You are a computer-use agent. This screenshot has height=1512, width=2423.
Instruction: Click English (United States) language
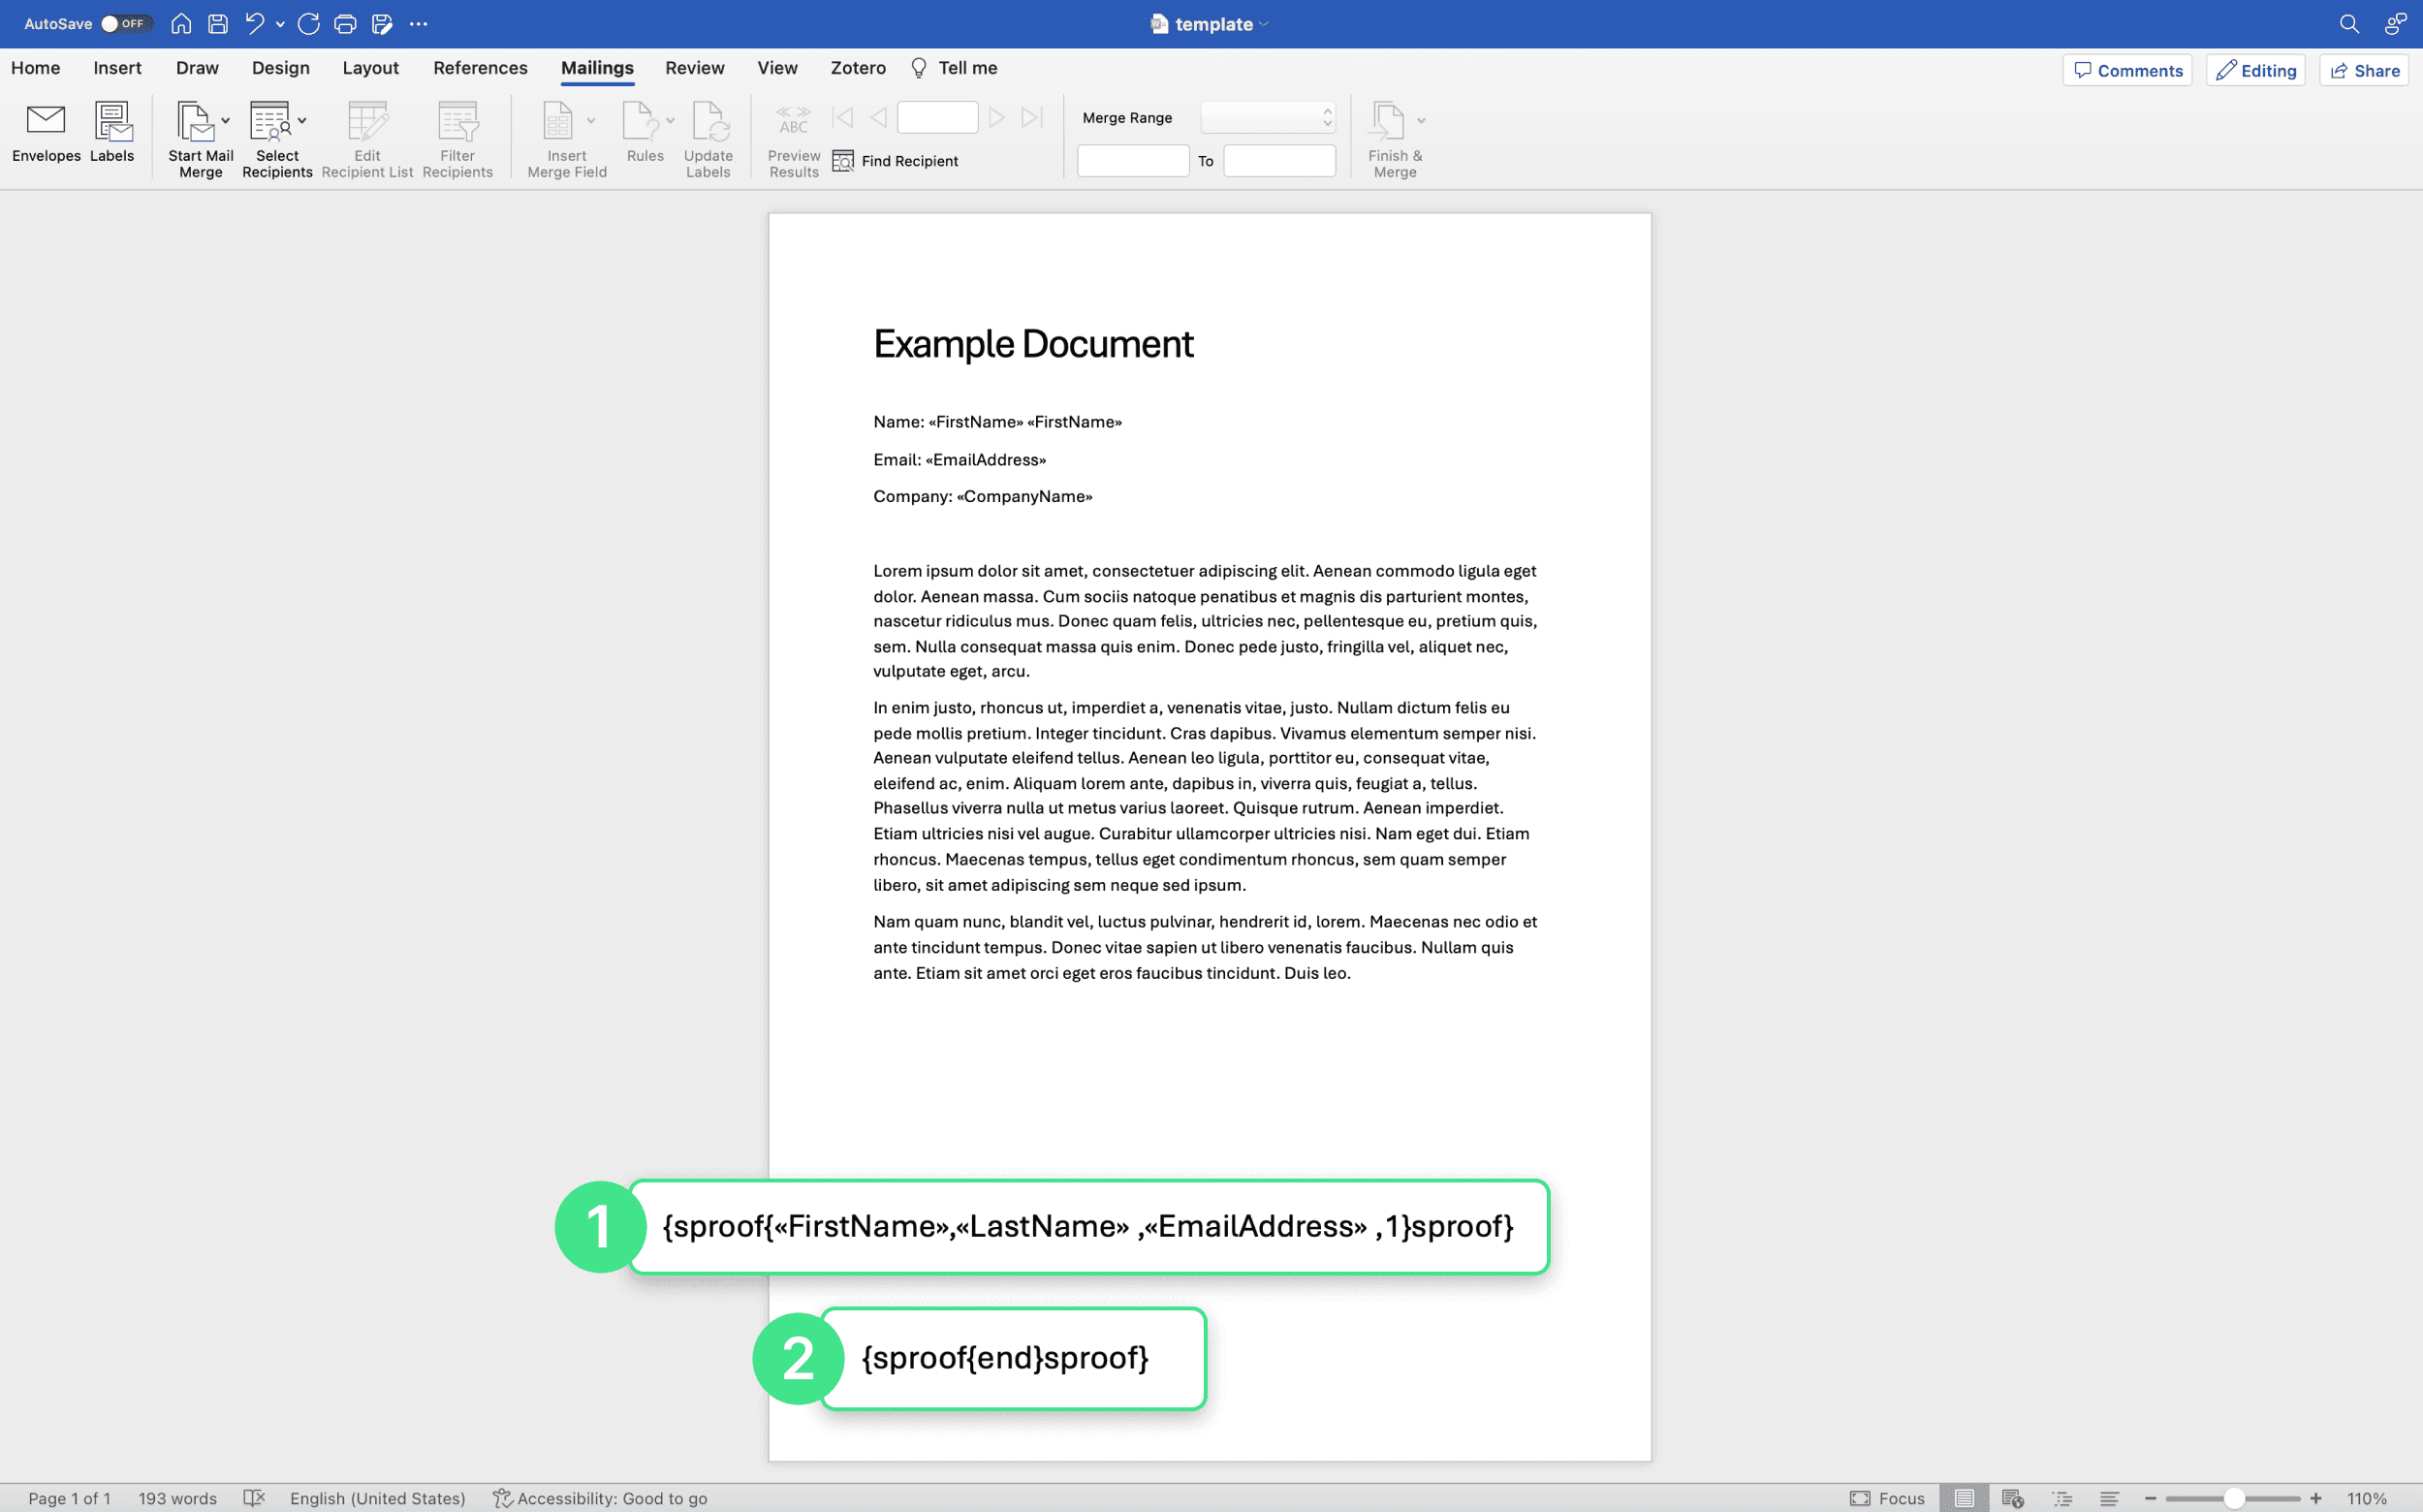tap(378, 1498)
